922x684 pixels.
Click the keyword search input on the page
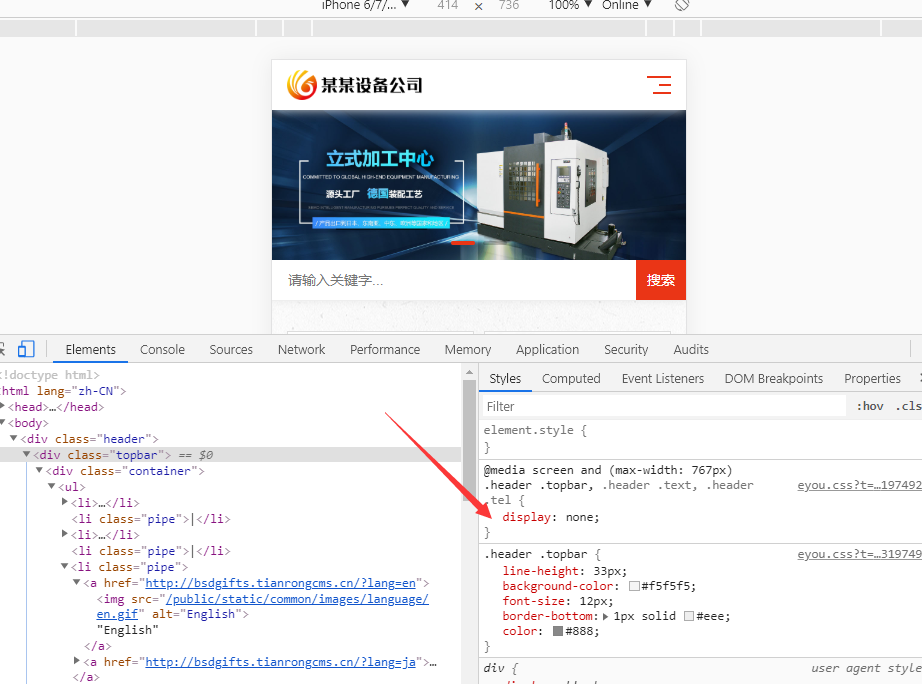click(453, 280)
